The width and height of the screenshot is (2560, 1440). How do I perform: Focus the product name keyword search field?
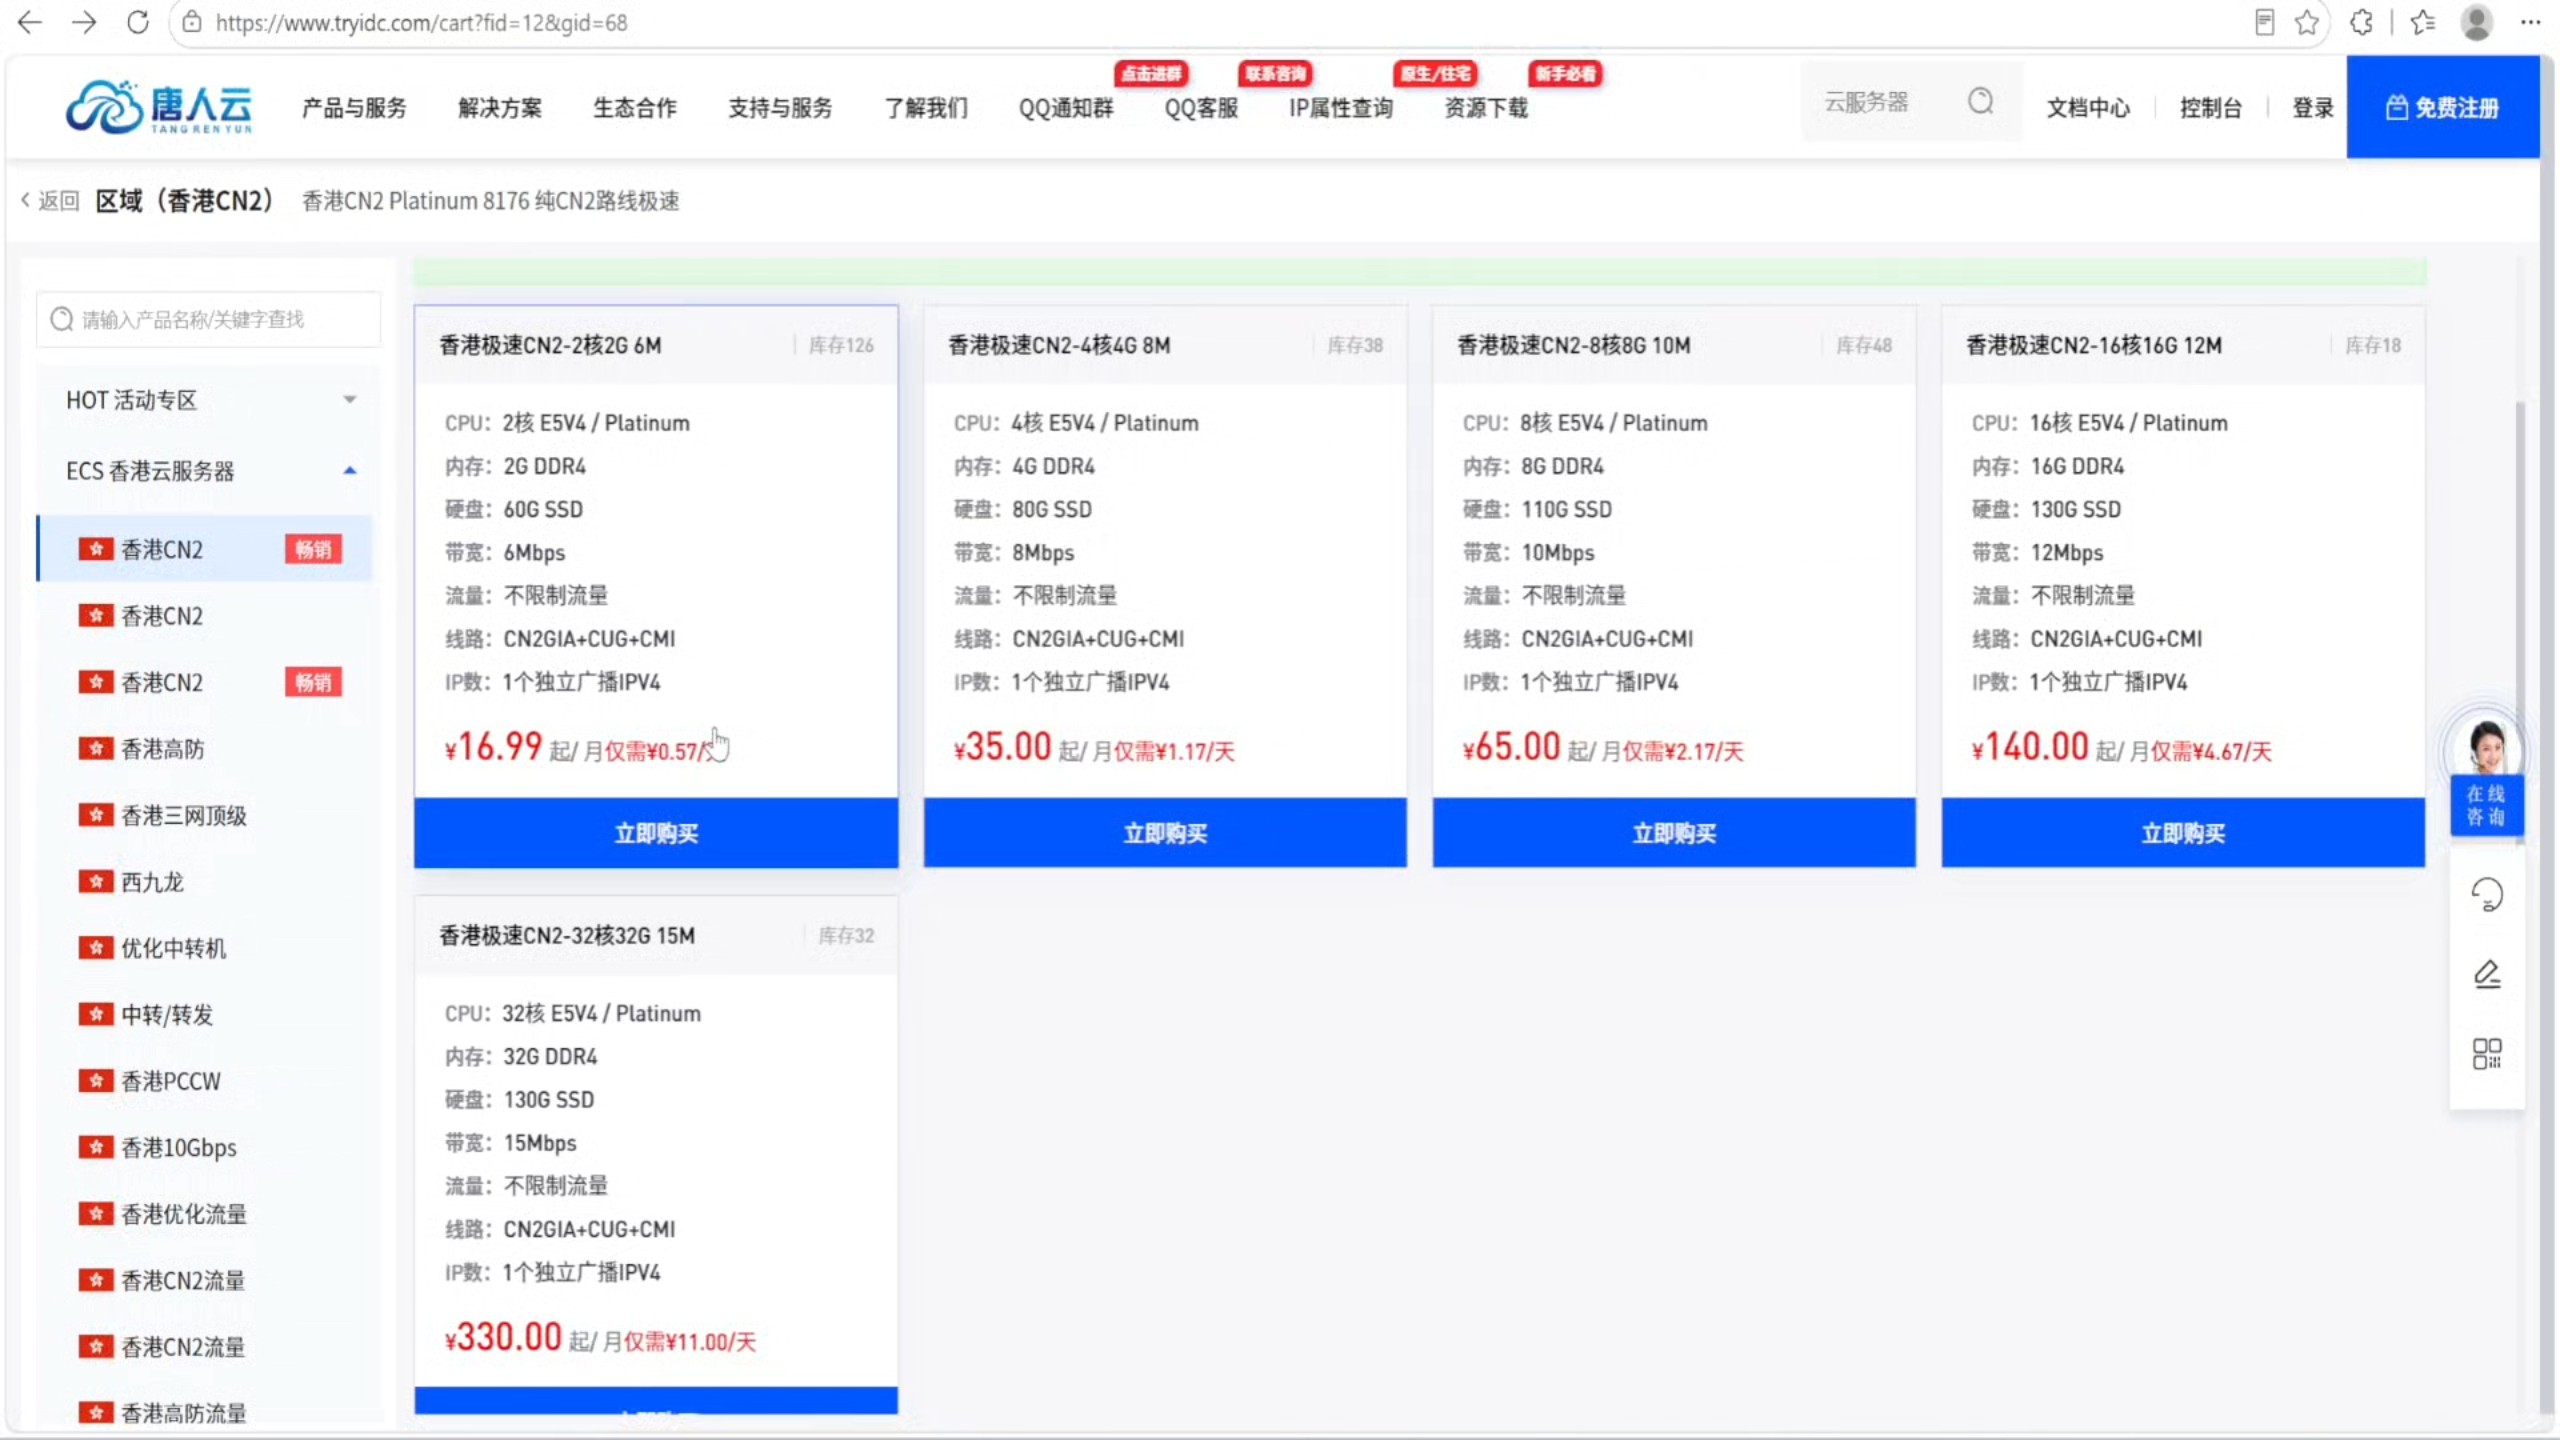(209, 319)
